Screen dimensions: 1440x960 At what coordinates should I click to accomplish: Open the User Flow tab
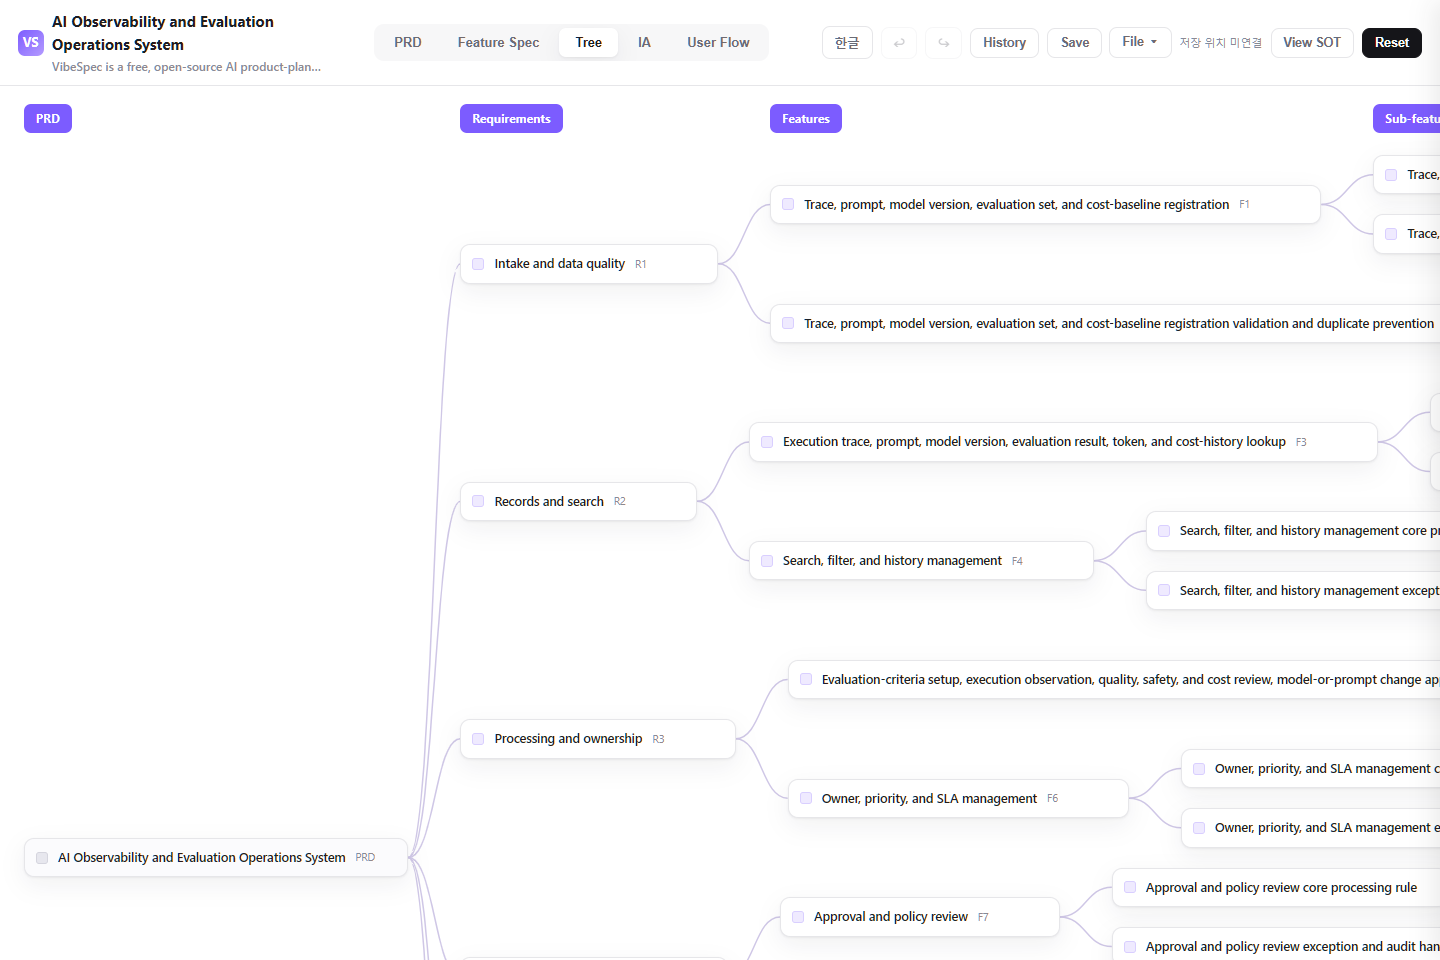click(718, 43)
